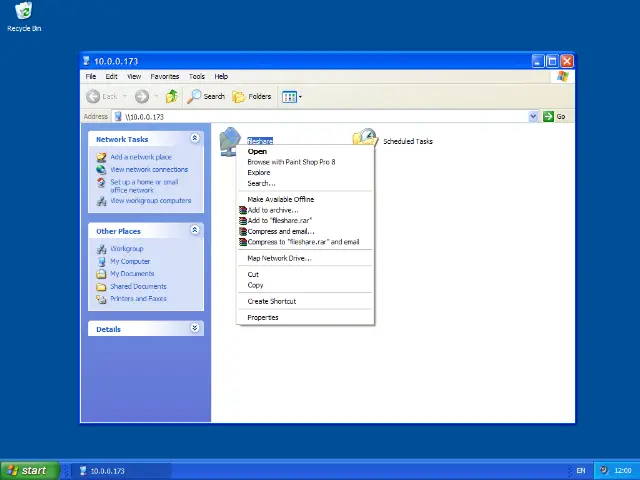Click Set up a home or small office network
640x480 pixels.
coord(144,186)
